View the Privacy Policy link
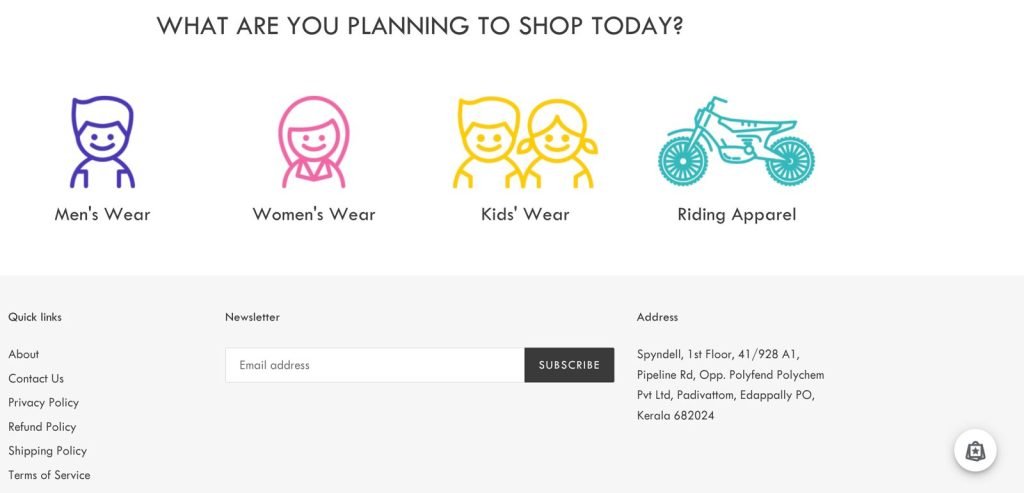The image size is (1024, 493). click(43, 402)
